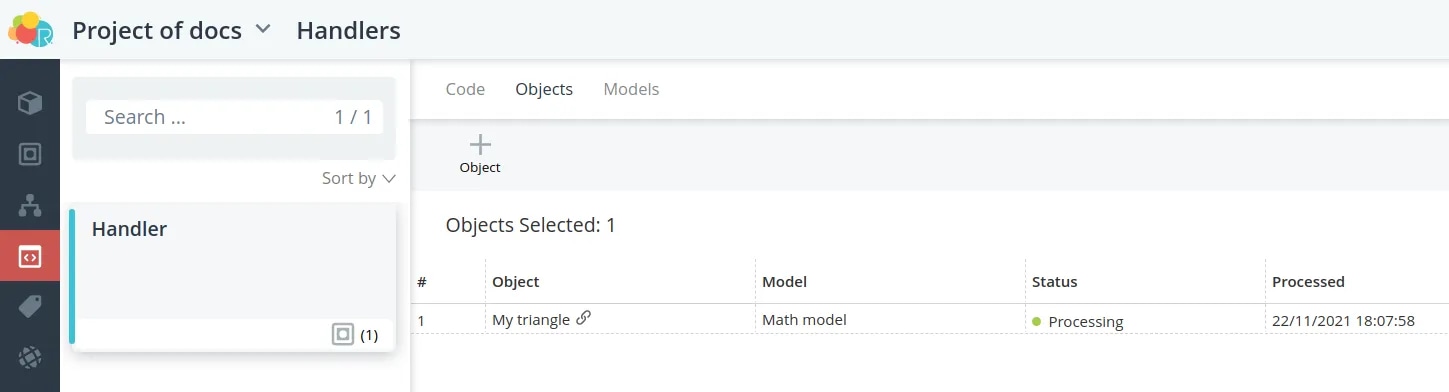The image size is (1449, 392).
Task: Select the Objects tab
Action: pos(544,89)
